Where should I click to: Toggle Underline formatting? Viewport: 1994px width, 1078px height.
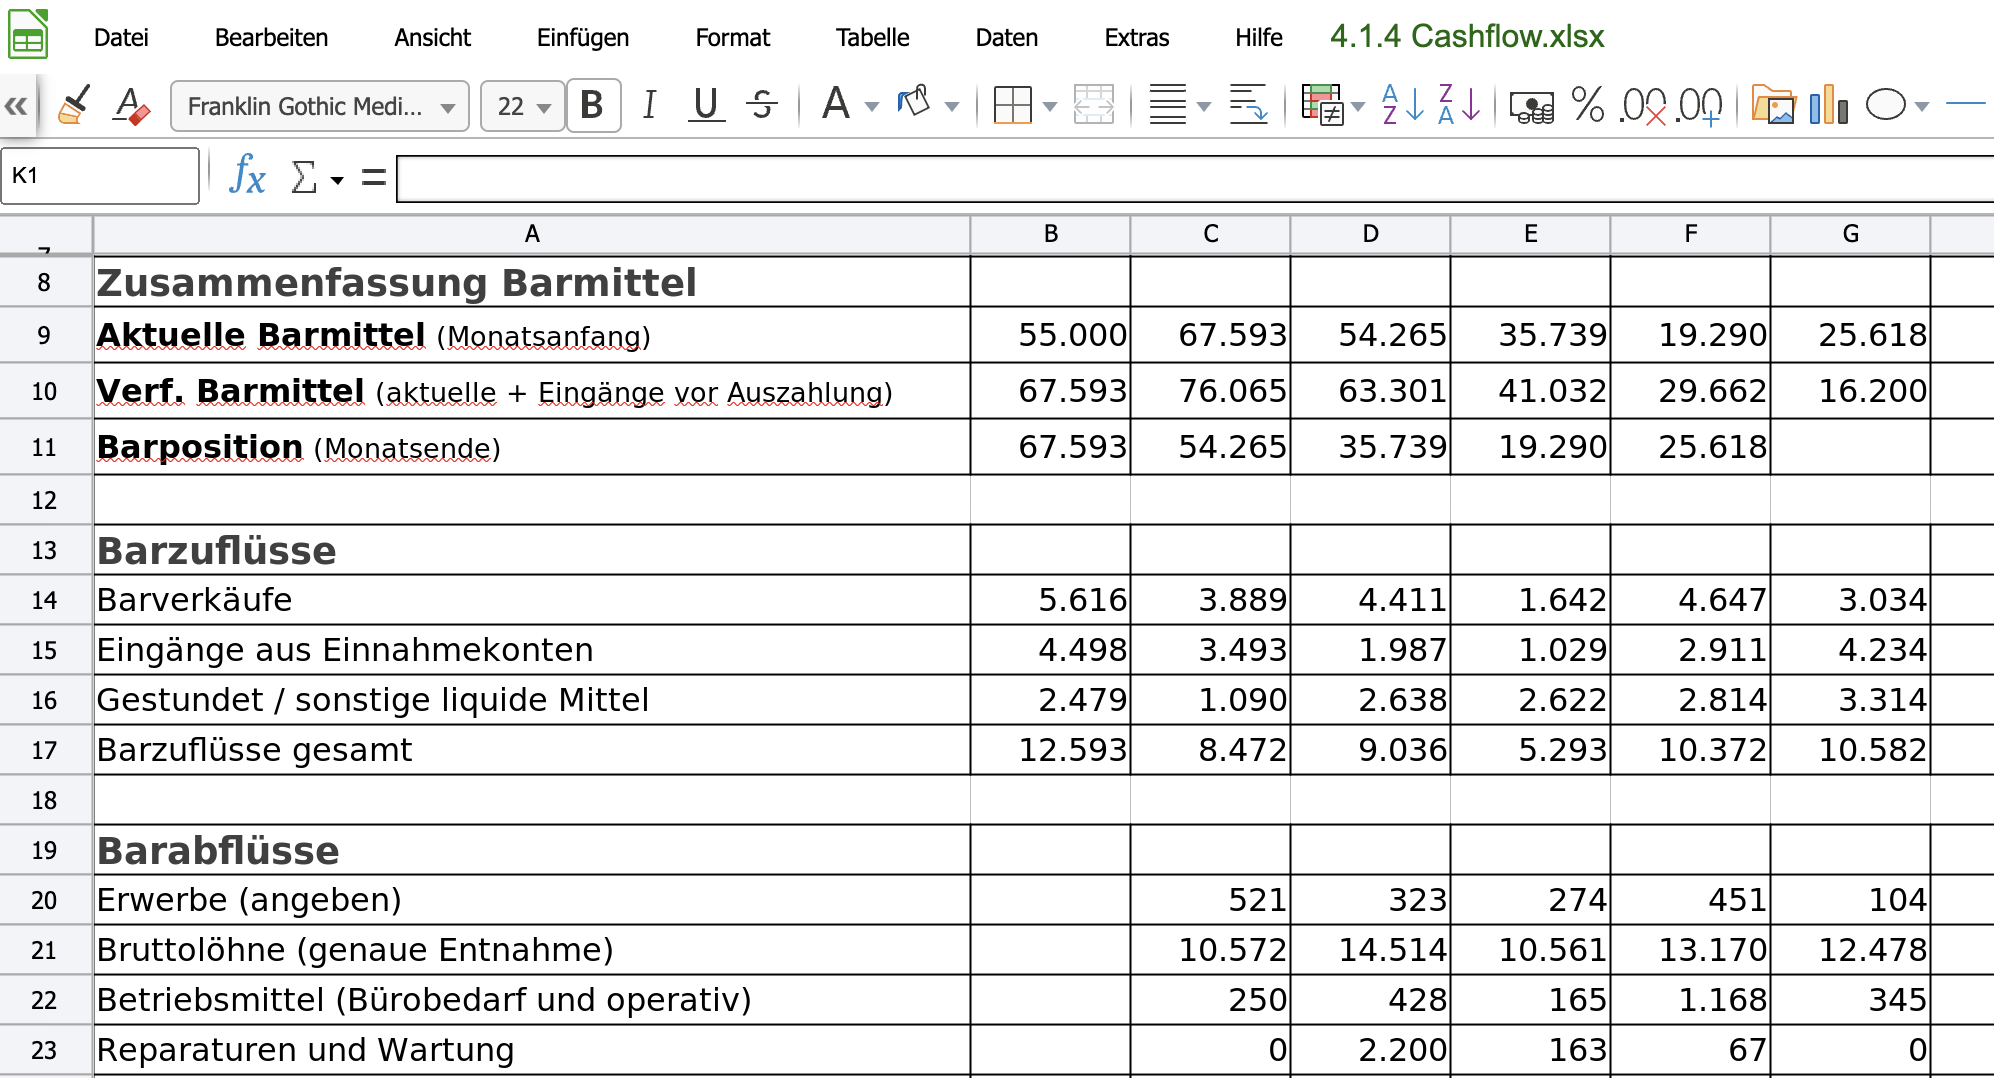click(706, 105)
